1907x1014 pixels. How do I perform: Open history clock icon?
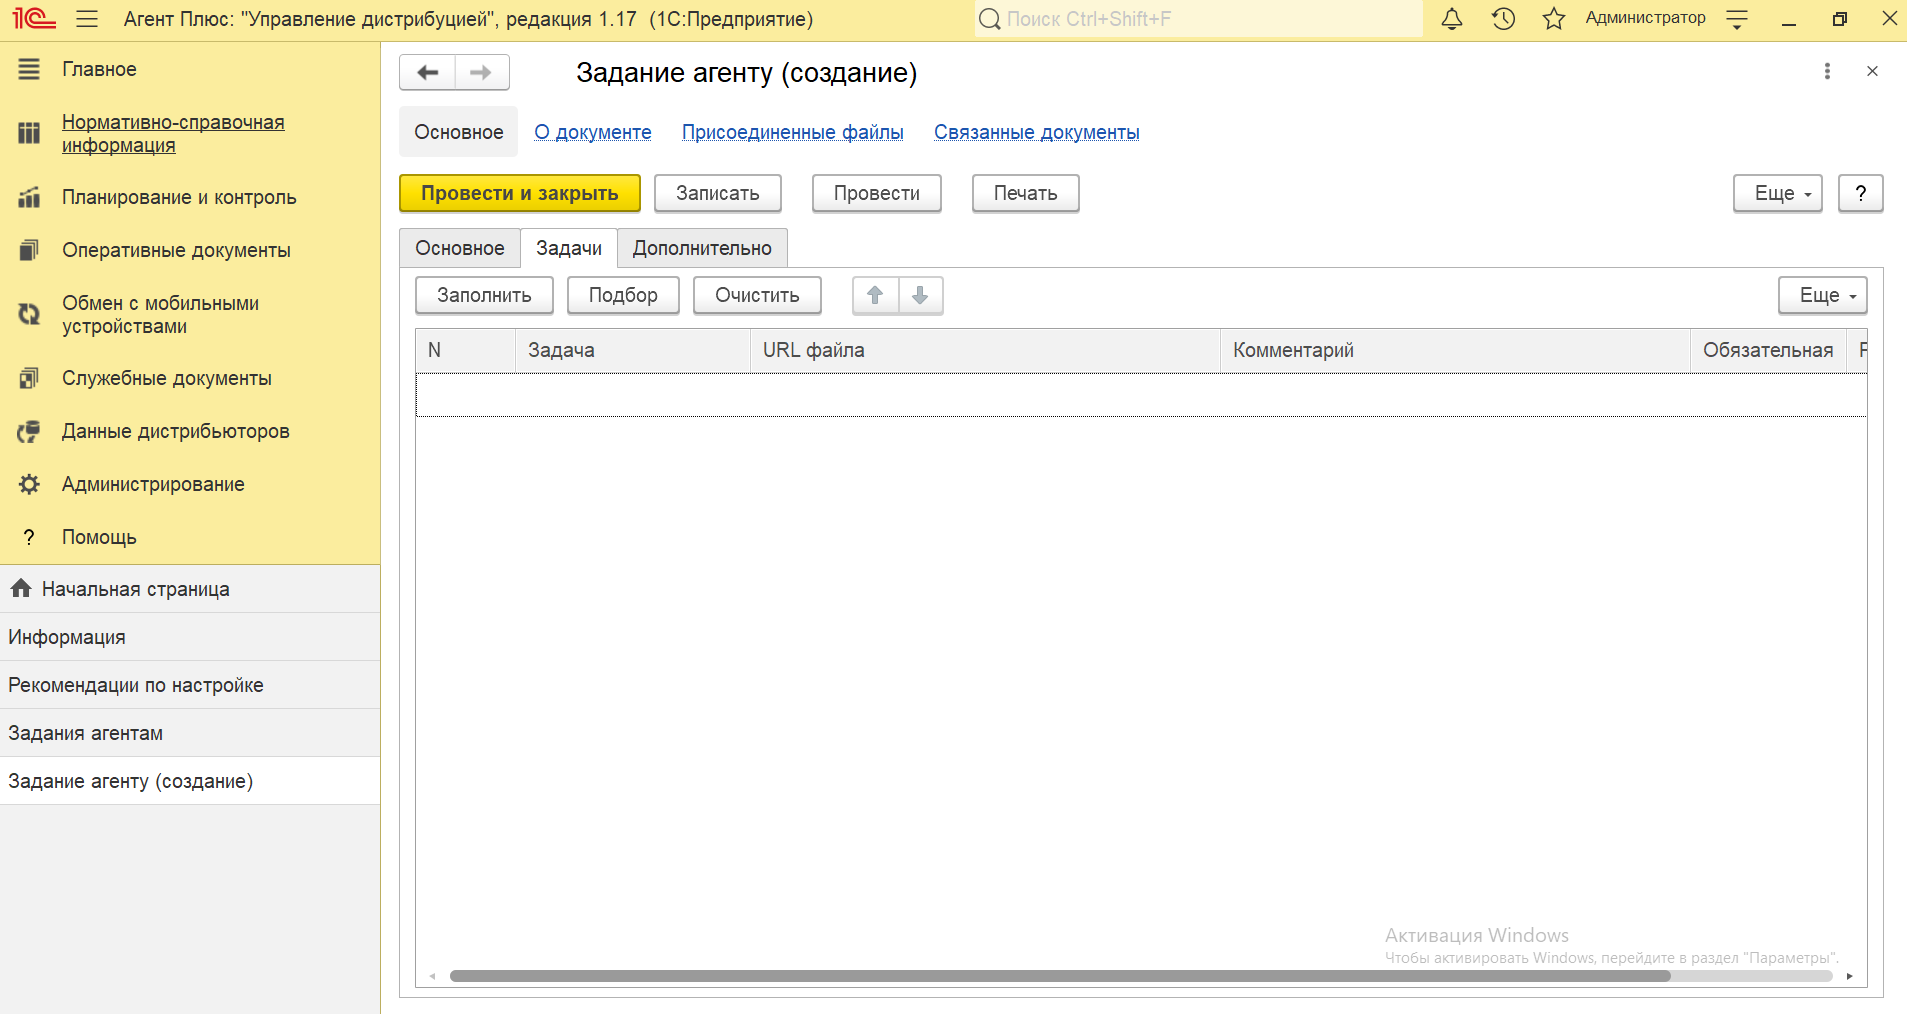pyautogui.click(x=1503, y=19)
